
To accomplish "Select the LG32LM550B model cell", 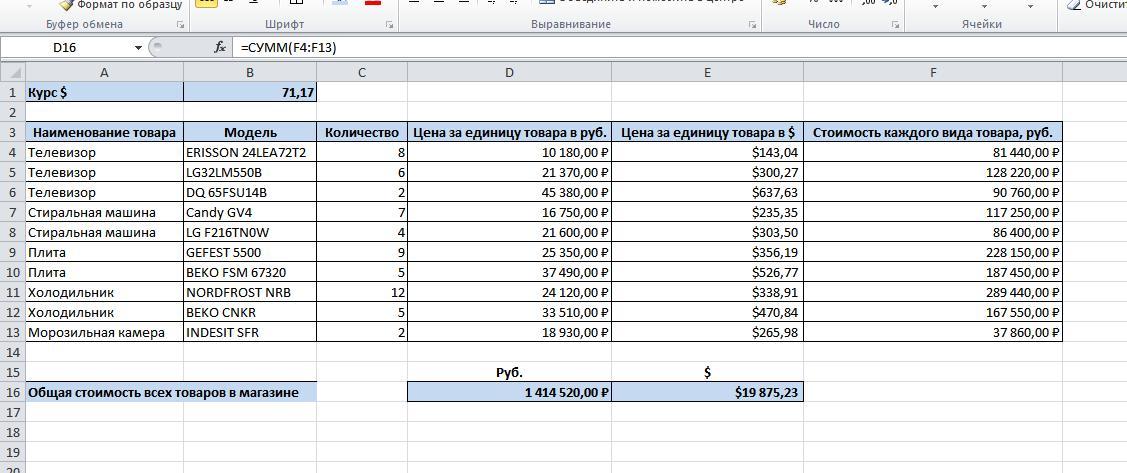I will click(250, 173).
